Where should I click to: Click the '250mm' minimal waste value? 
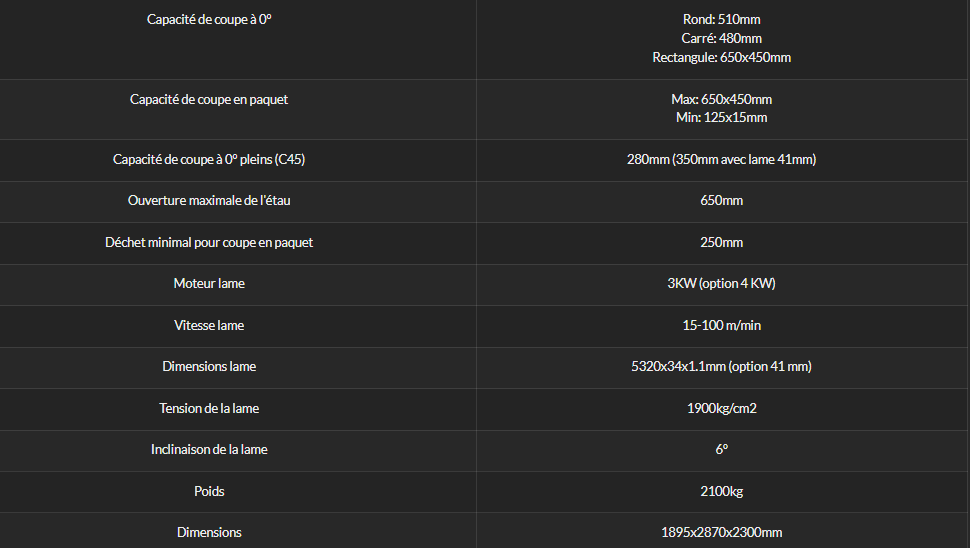721,242
